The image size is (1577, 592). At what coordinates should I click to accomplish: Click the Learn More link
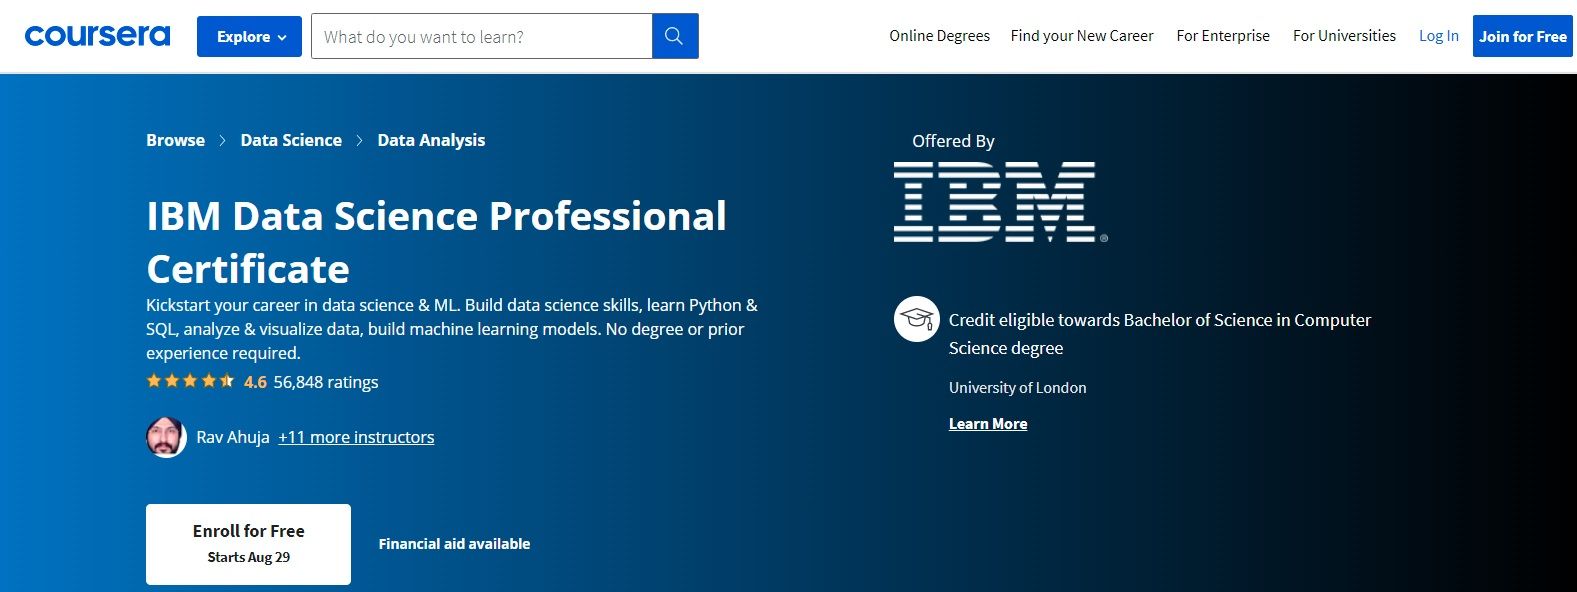[988, 424]
